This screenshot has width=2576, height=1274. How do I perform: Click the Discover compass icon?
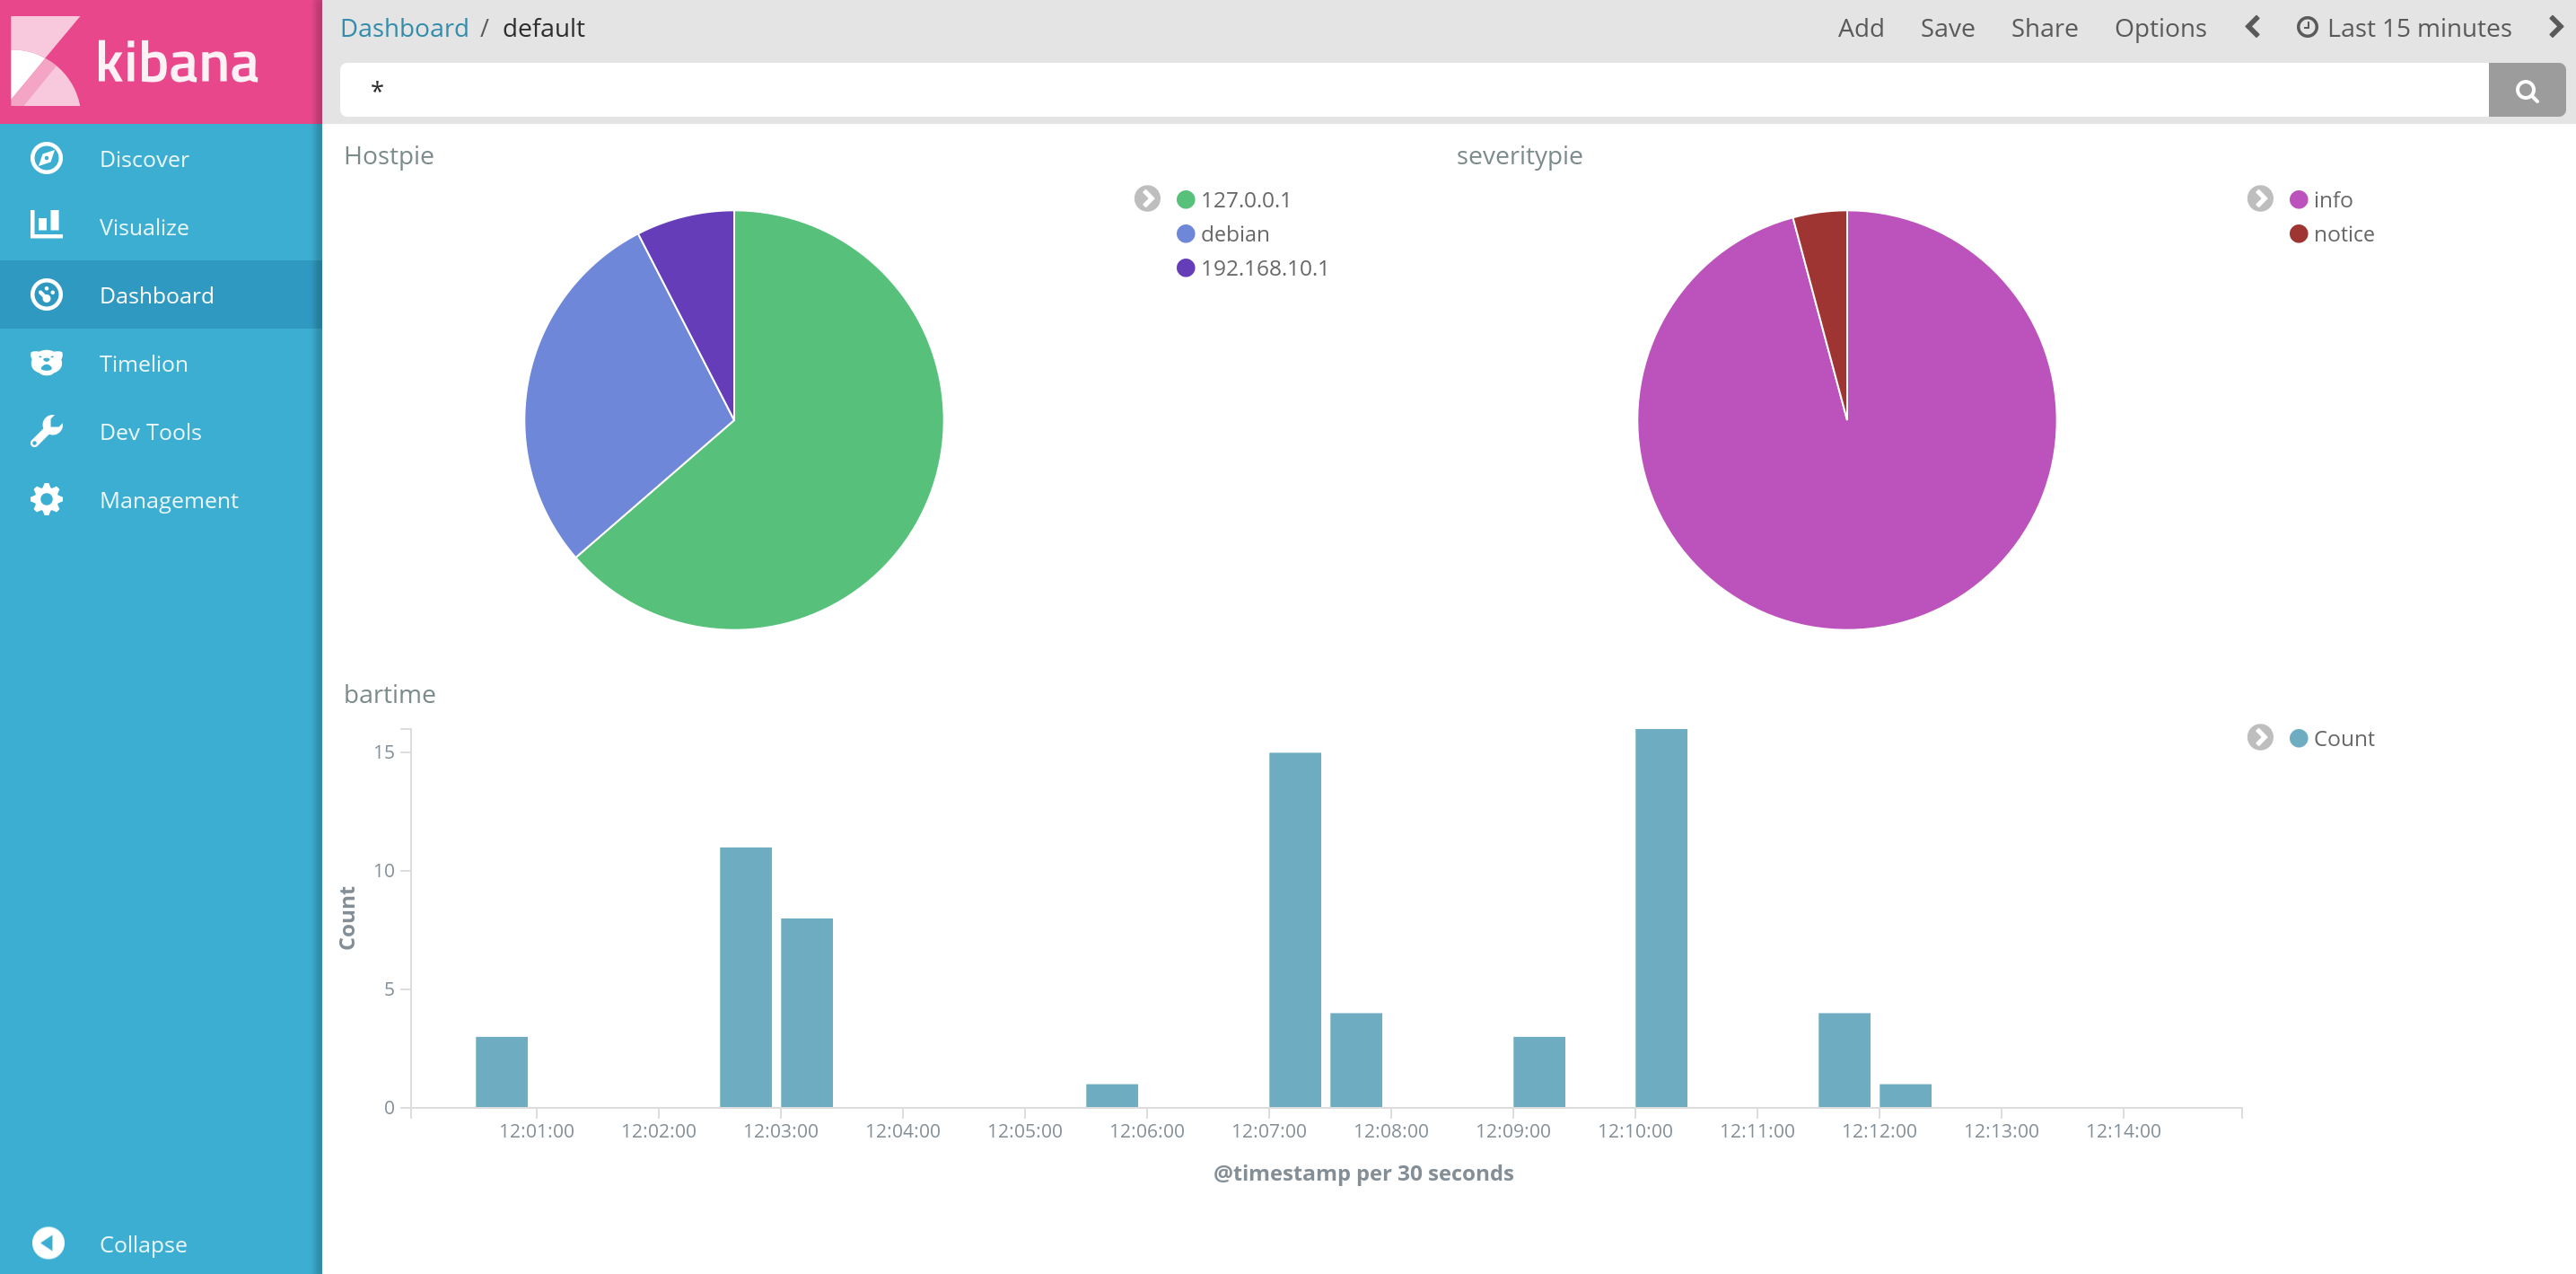(46, 158)
